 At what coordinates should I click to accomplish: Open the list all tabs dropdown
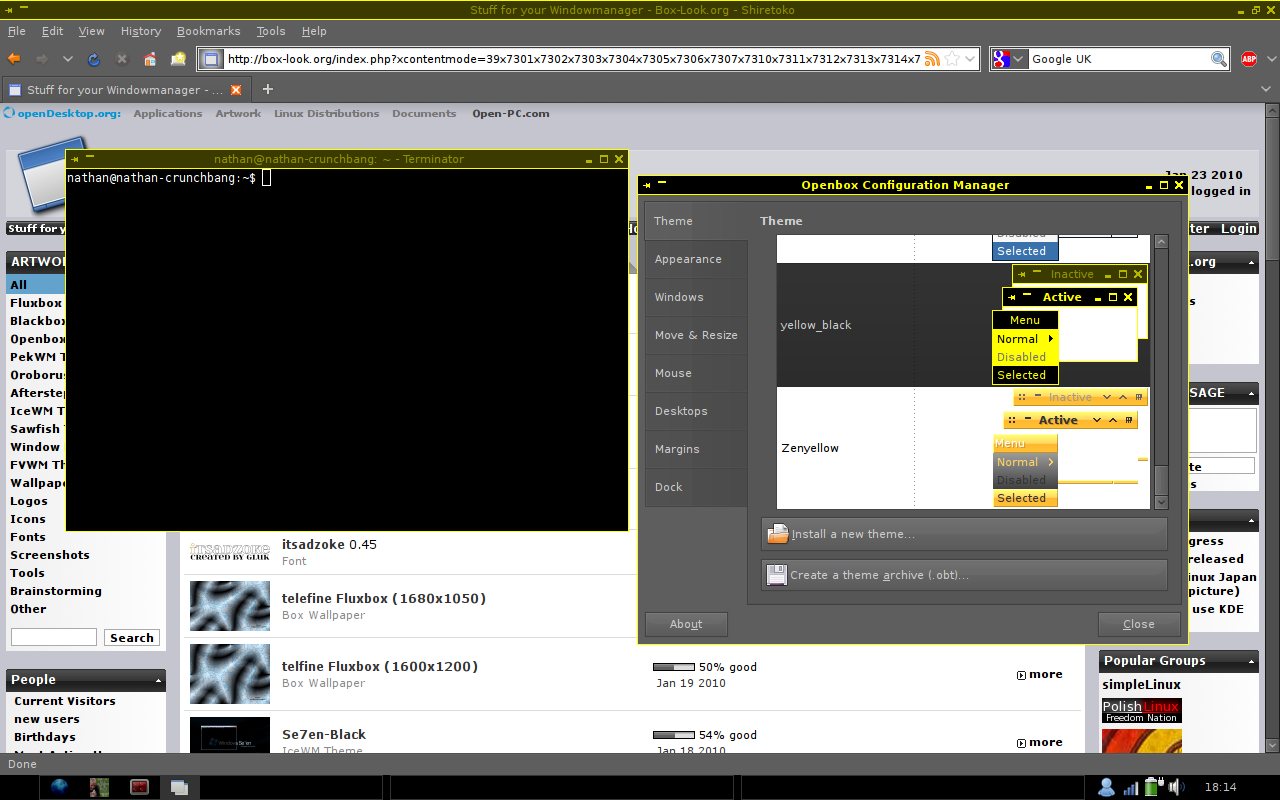click(1268, 90)
